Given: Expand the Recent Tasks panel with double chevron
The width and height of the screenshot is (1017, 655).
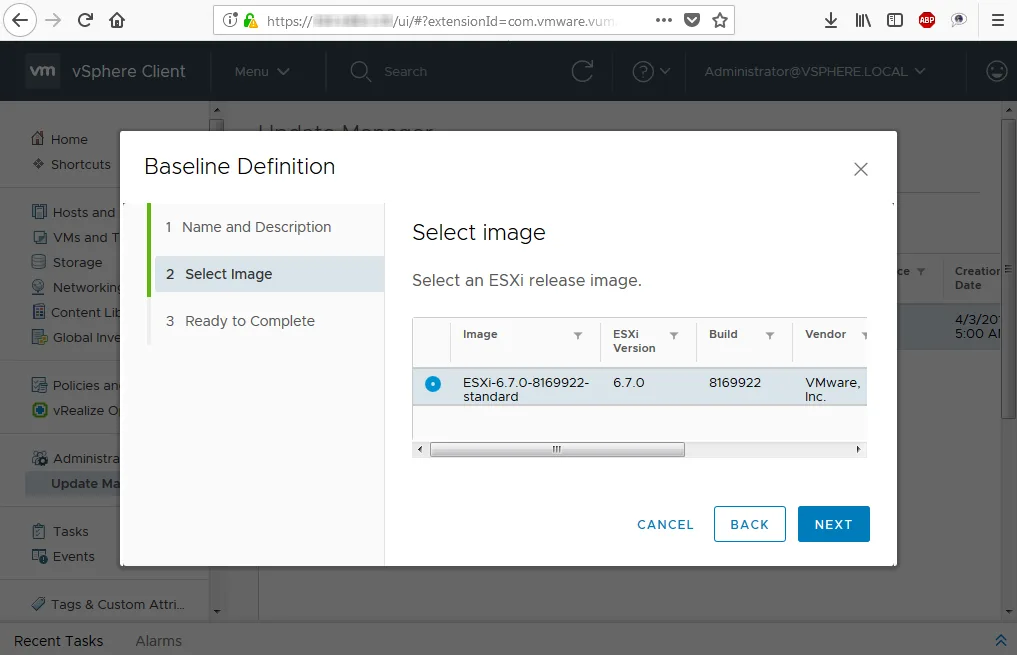Looking at the screenshot, I should [x=1001, y=640].
